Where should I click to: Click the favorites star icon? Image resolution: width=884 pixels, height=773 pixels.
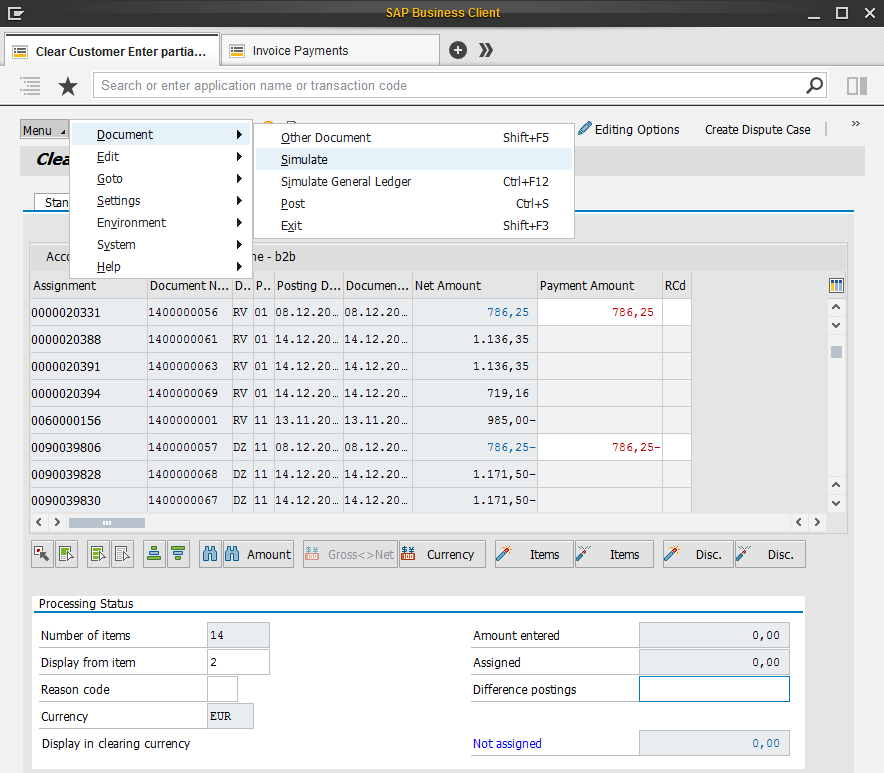tap(68, 86)
